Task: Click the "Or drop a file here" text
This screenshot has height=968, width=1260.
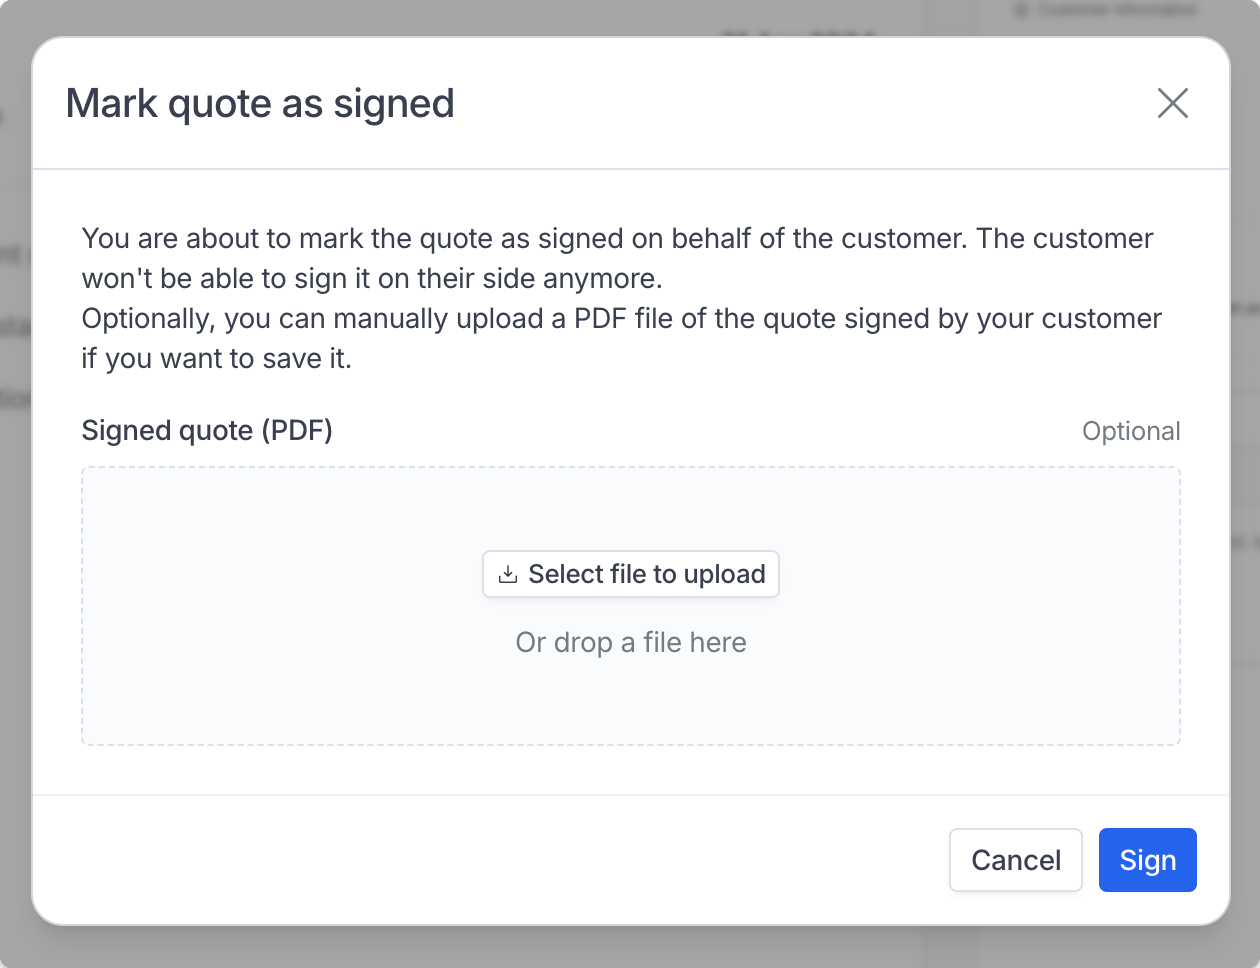Action: point(630,642)
